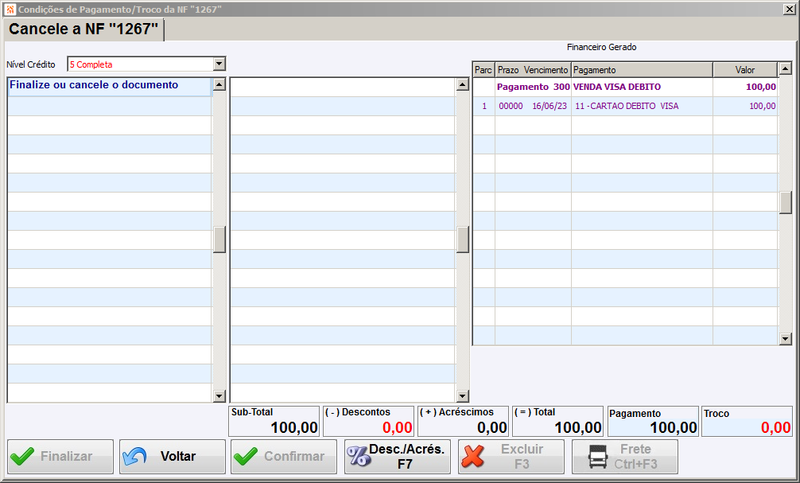The height and width of the screenshot is (483, 800).
Task: Click the Prazo Vencimento column header
Action: pos(533,70)
